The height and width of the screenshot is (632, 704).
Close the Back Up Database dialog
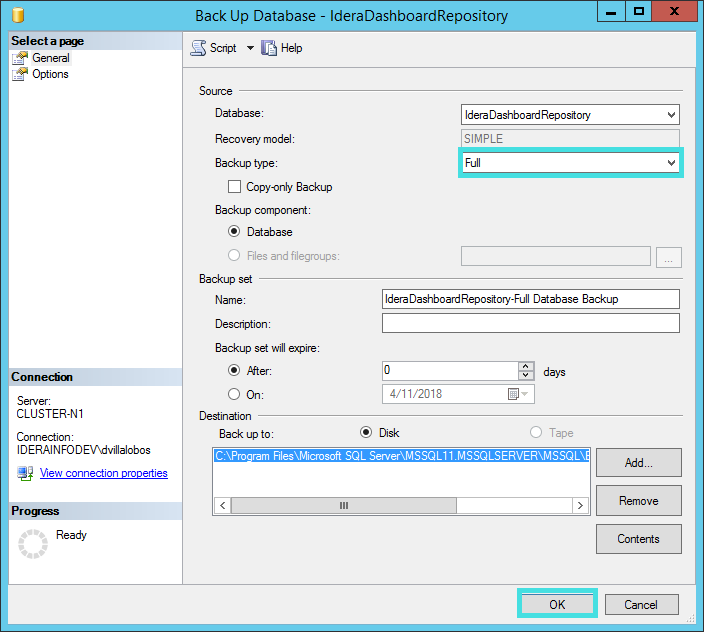tap(674, 11)
